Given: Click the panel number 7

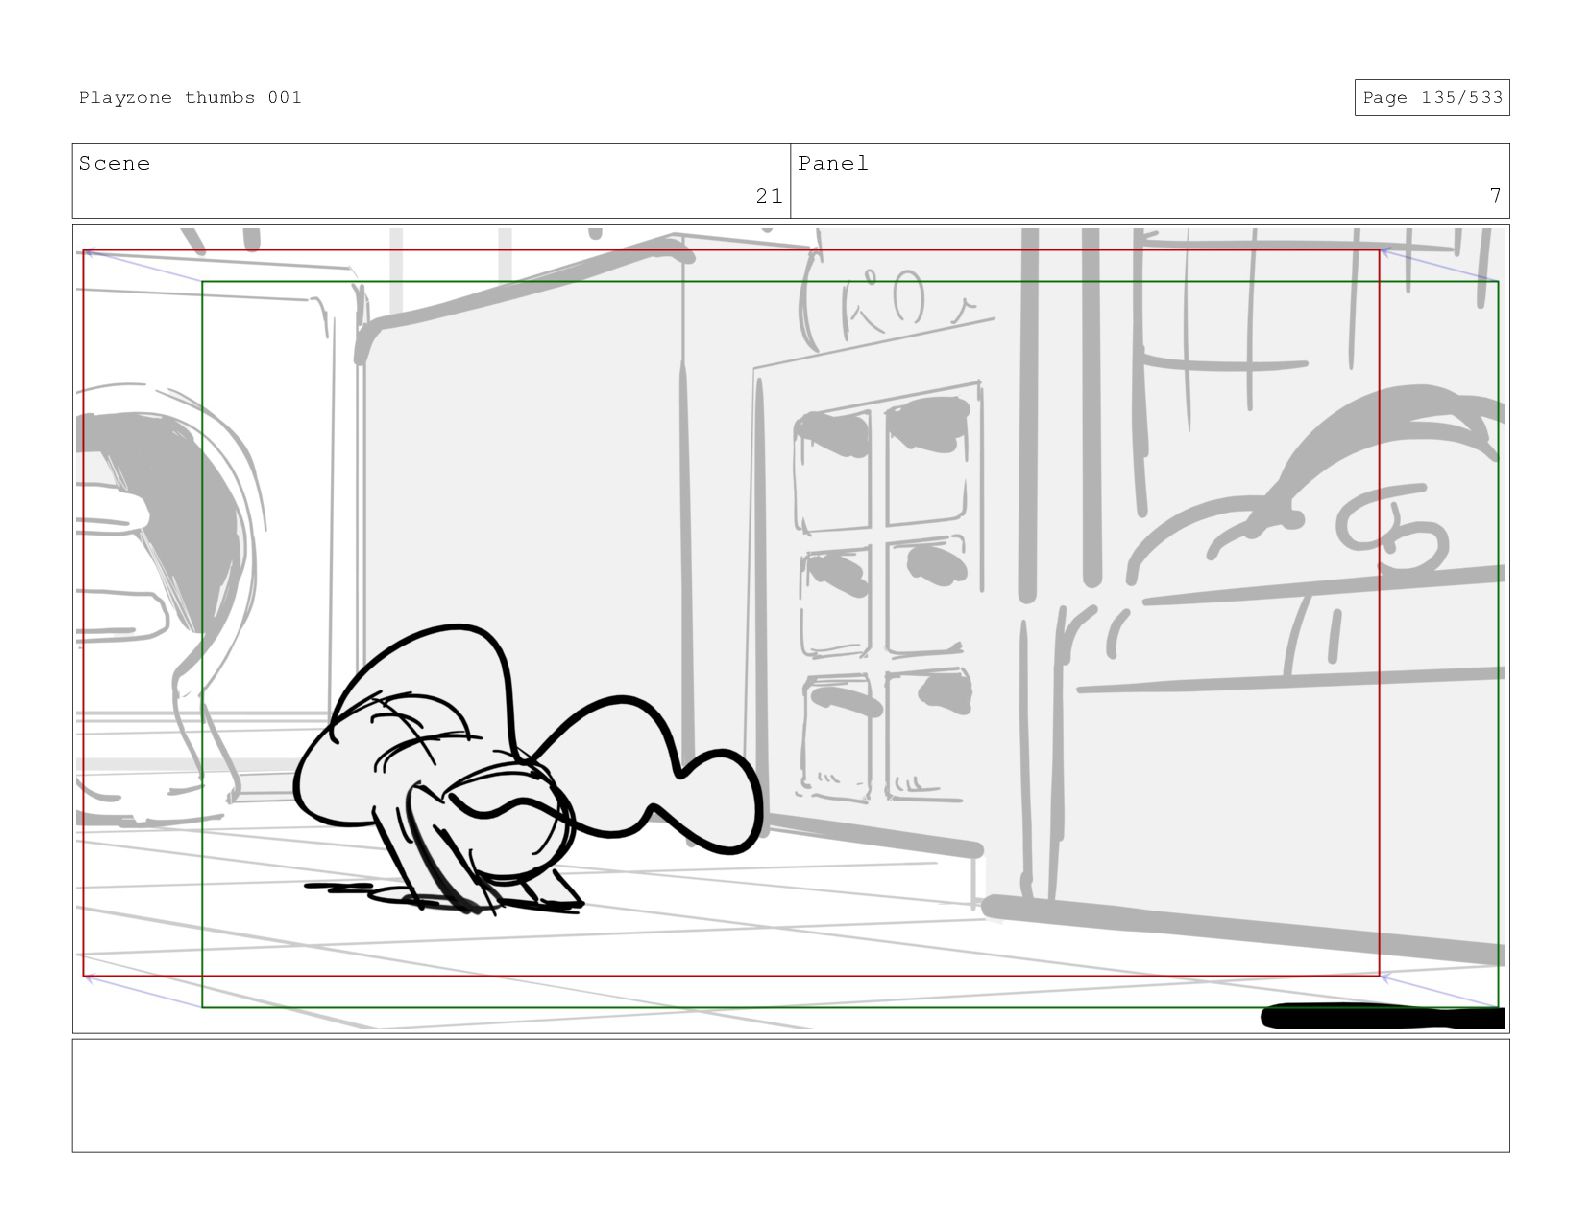Looking at the screenshot, I should coord(1495,196).
